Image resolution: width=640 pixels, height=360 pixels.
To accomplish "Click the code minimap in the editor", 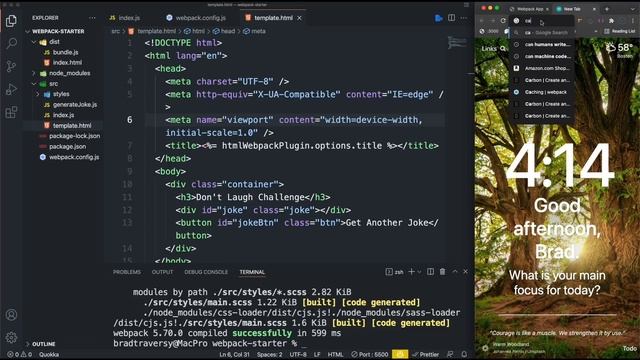I will tap(457, 42).
